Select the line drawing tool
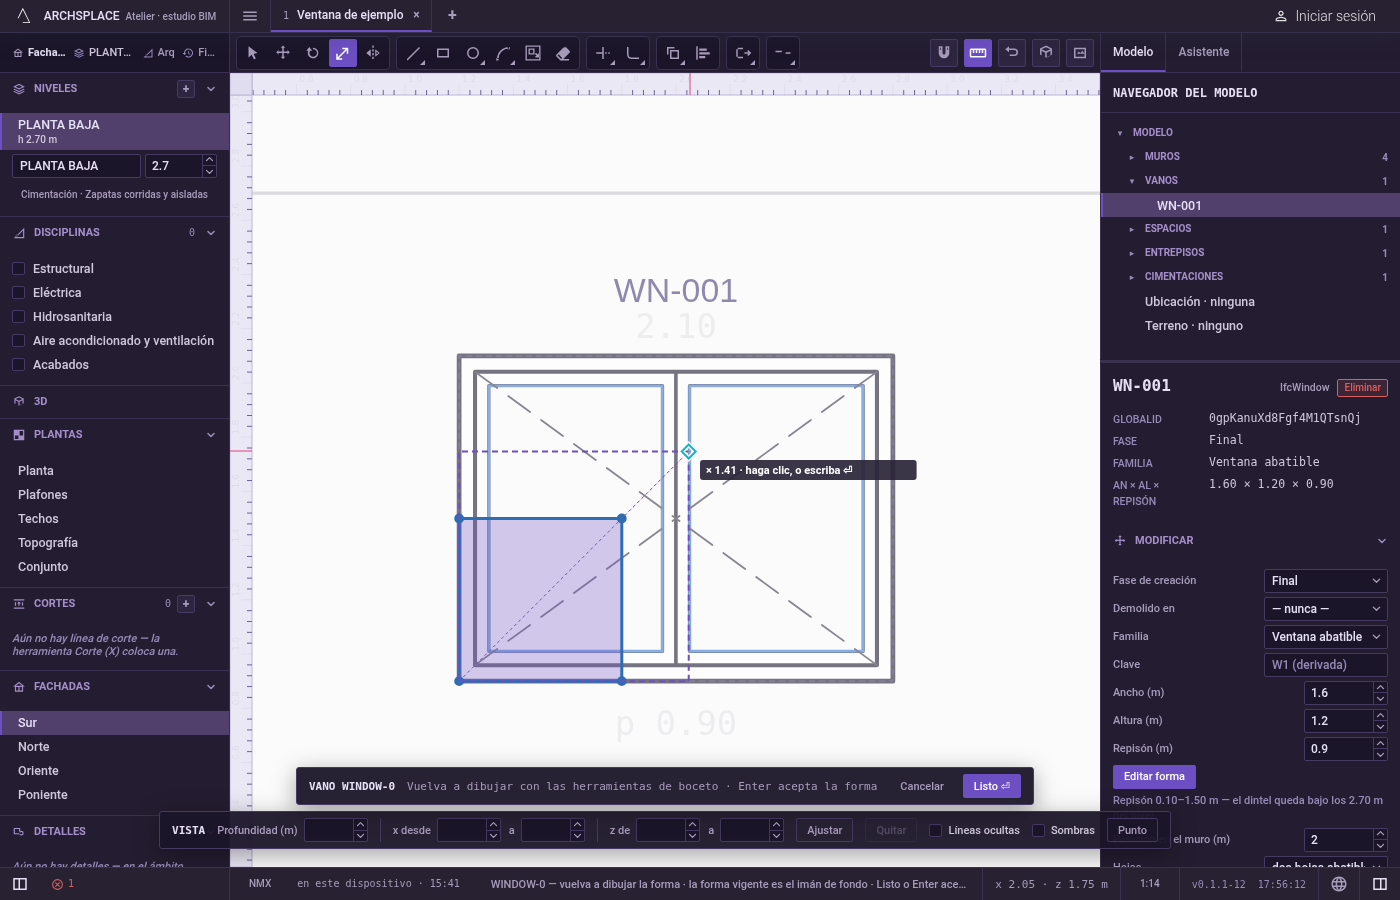Screen dimensions: 1400x900 pos(413,53)
